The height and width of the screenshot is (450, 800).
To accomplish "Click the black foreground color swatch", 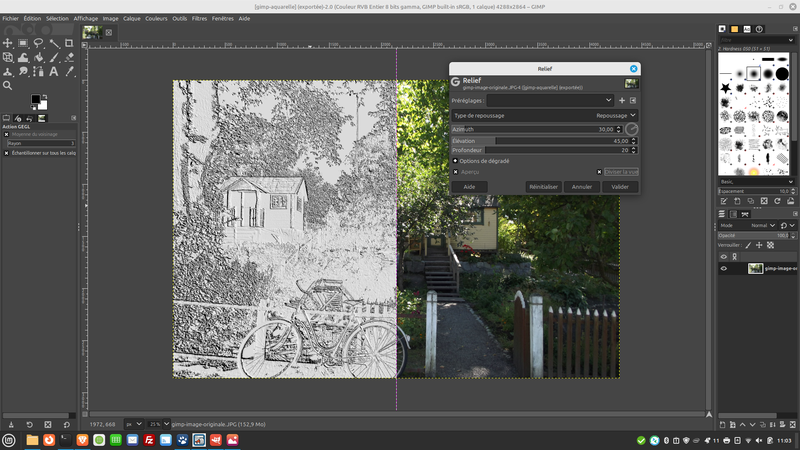I will click(x=35, y=99).
